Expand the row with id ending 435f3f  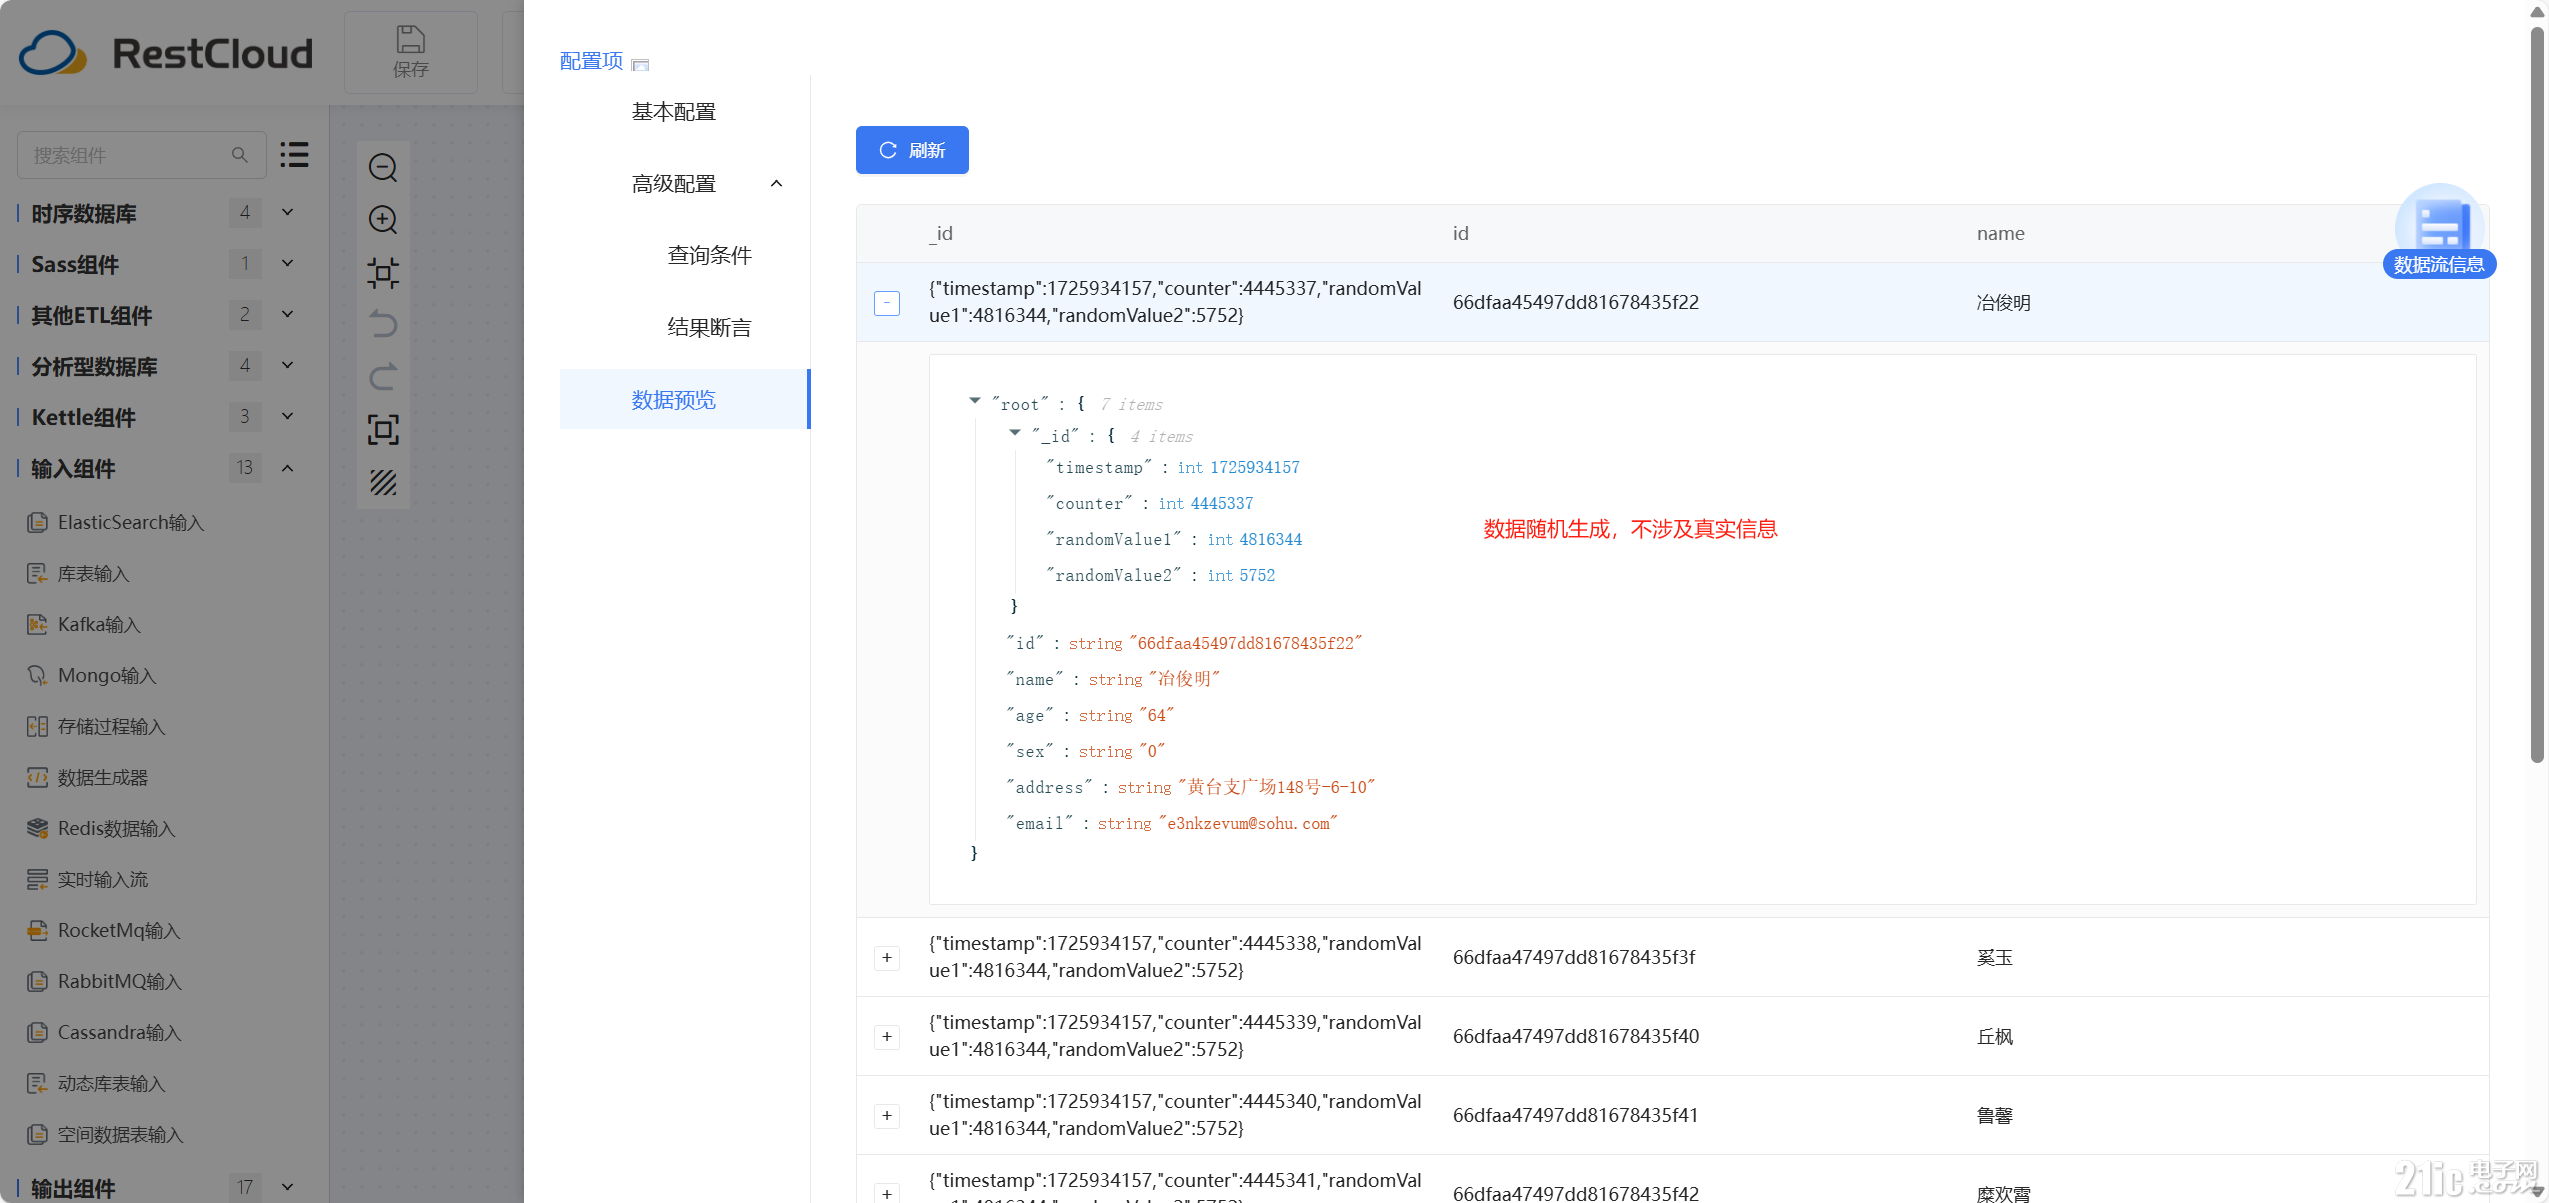pos(887,957)
